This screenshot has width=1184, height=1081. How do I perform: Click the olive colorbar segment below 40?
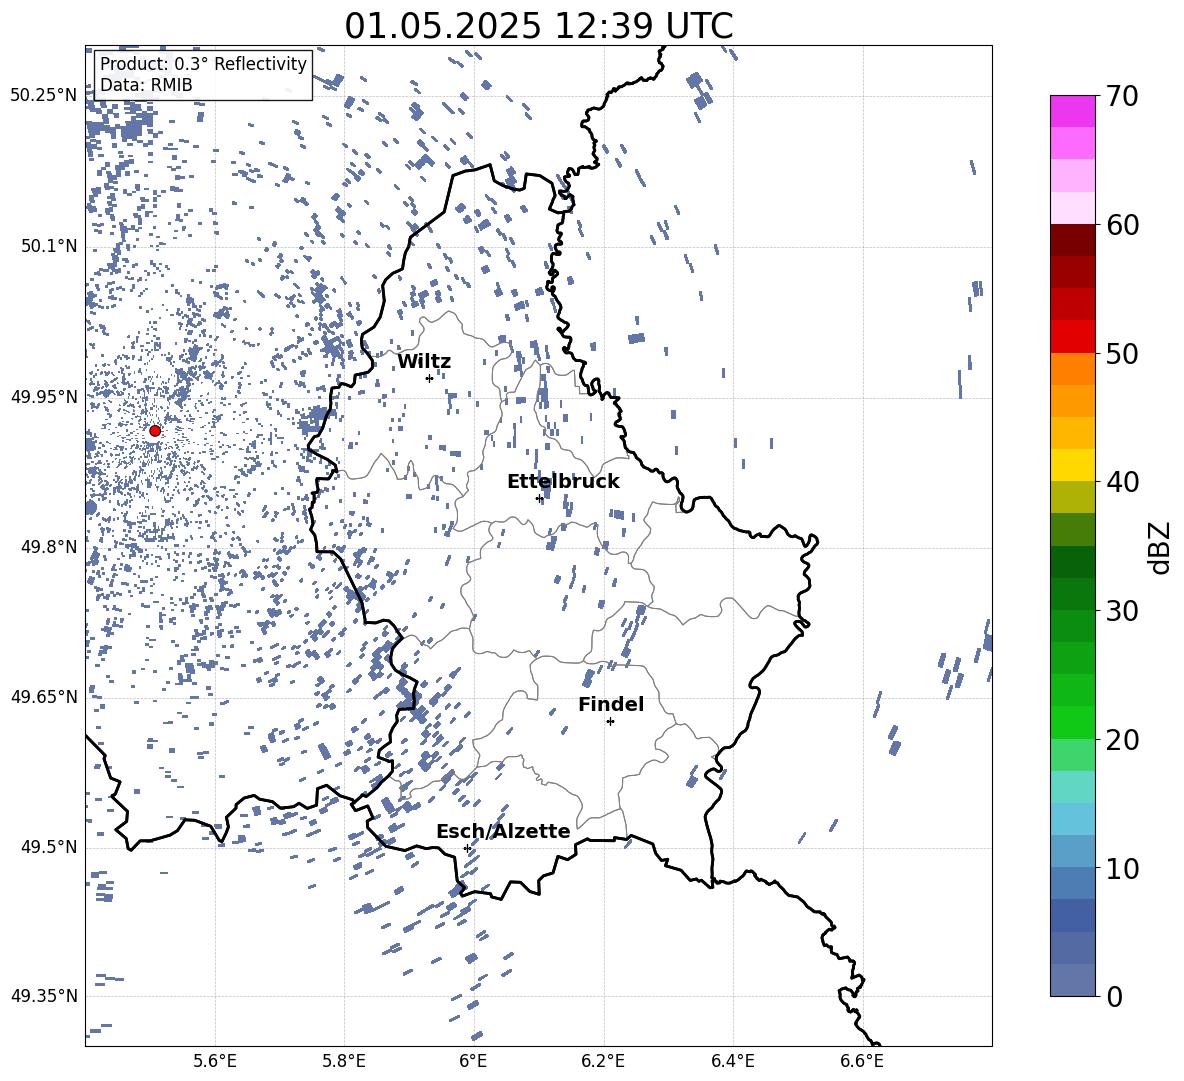tap(1072, 498)
